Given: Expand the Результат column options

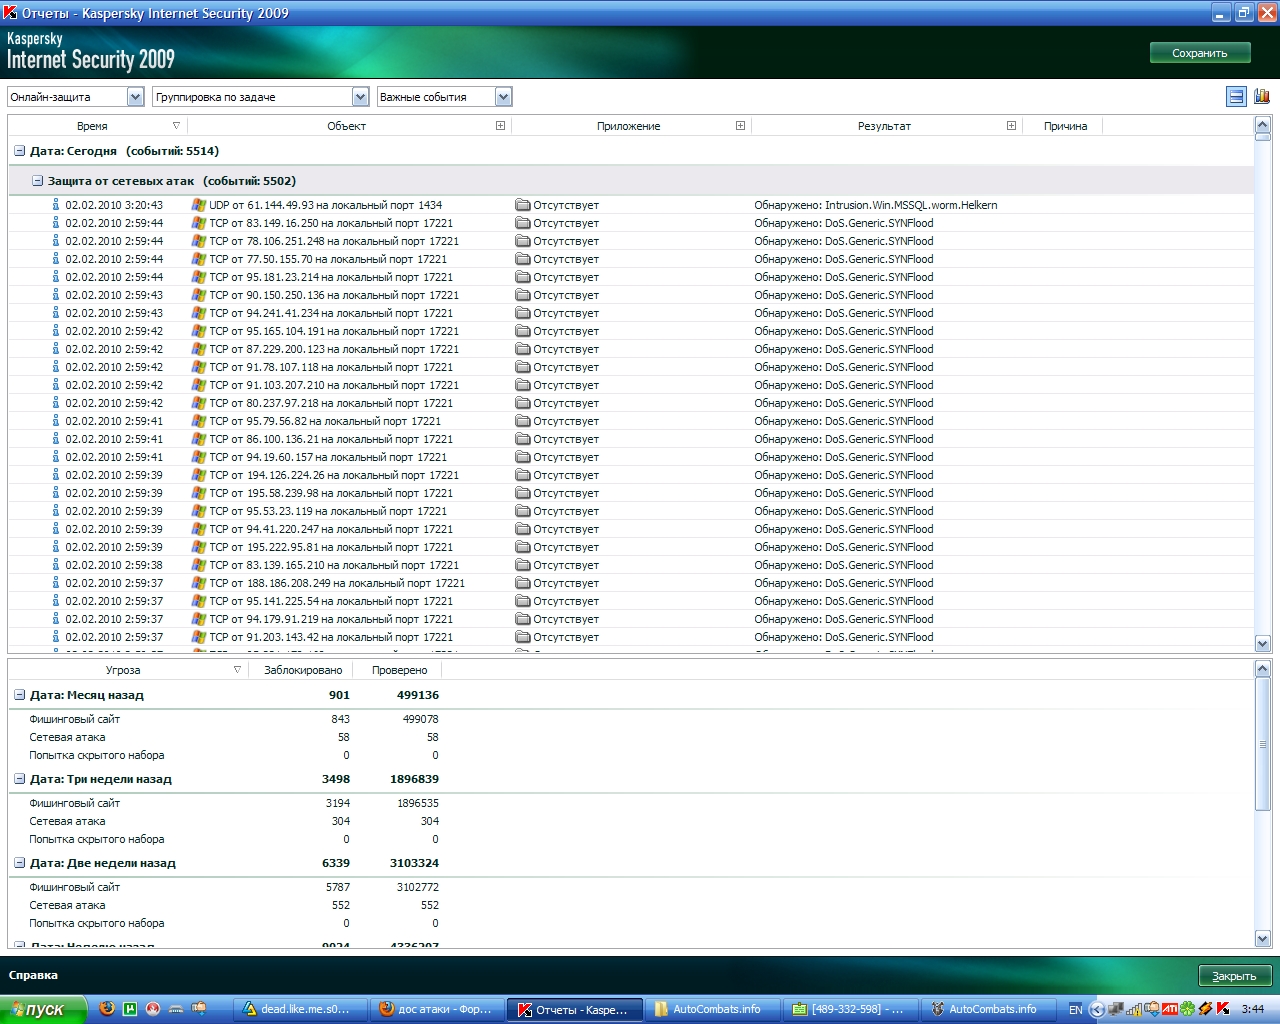Looking at the screenshot, I should [1011, 126].
